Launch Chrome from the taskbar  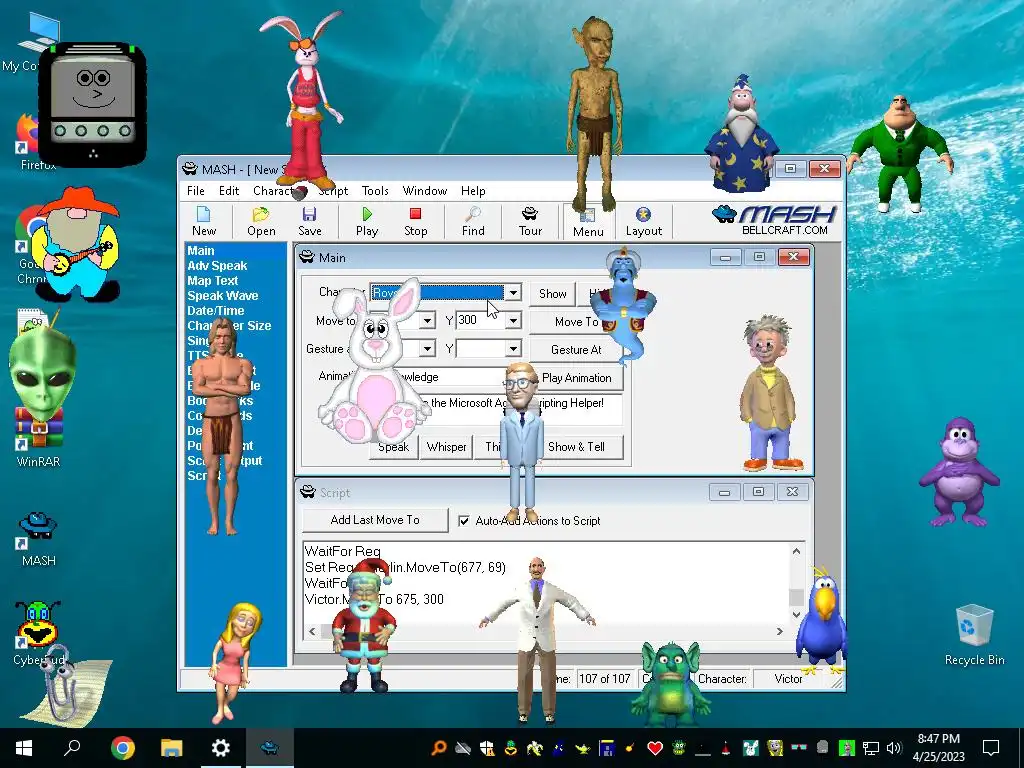[x=123, y=748]
